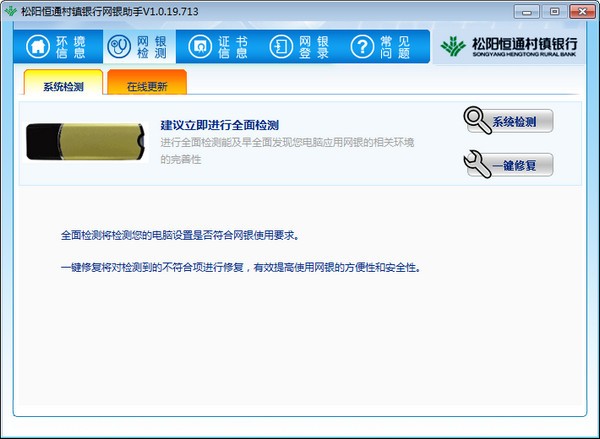
Task: Click the green app icon in title bar
Action: [x=10, y=11]
